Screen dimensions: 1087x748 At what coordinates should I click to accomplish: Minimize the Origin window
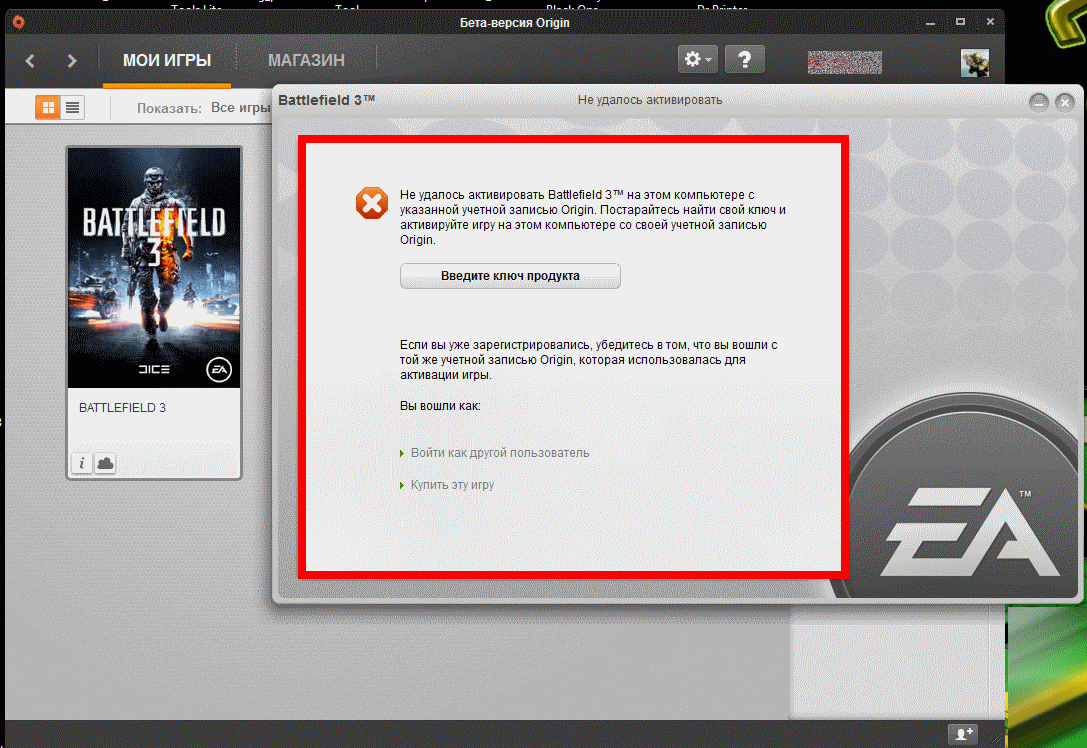[x=930, y=22]
